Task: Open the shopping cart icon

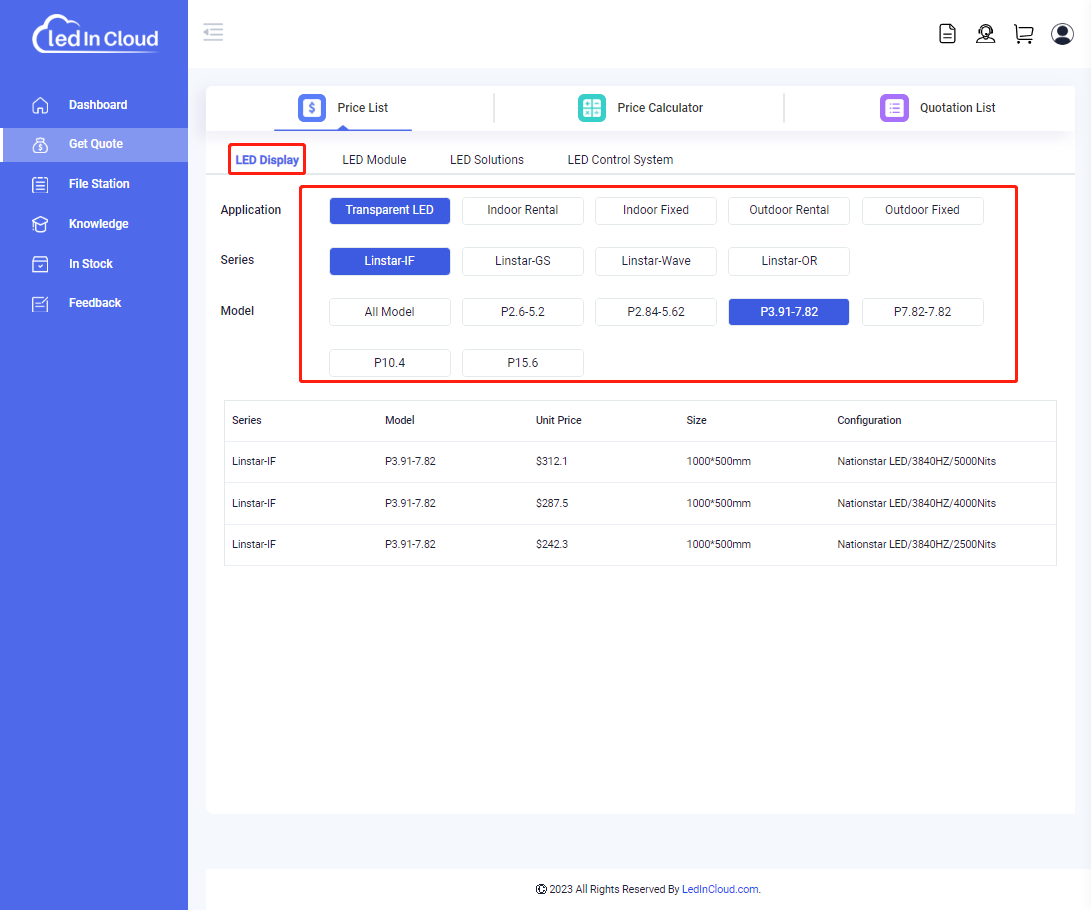Action: (1023, 34)
